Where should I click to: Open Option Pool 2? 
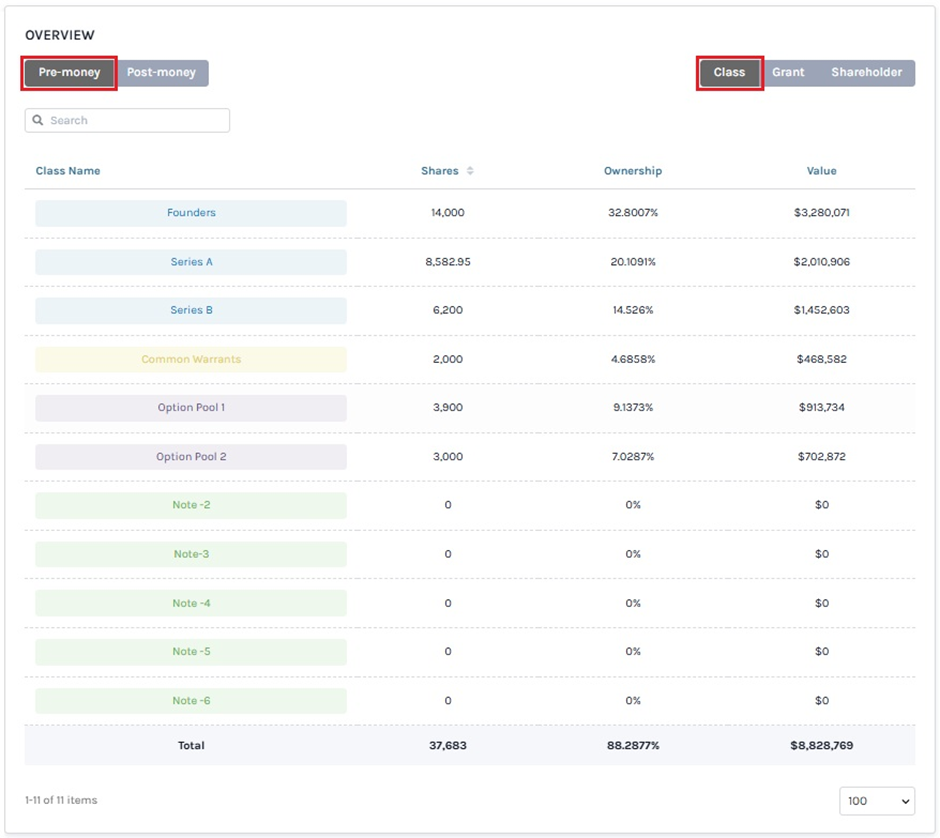pyautogui.click(x=191, y=457)
